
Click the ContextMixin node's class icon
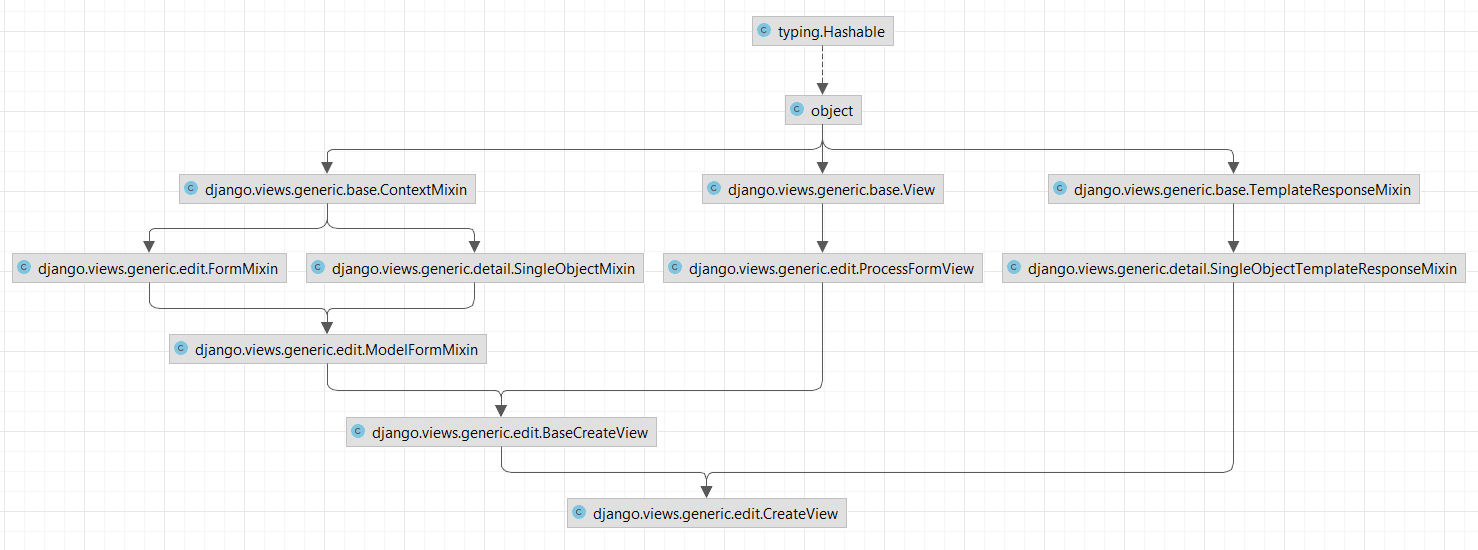click(192, 189)
